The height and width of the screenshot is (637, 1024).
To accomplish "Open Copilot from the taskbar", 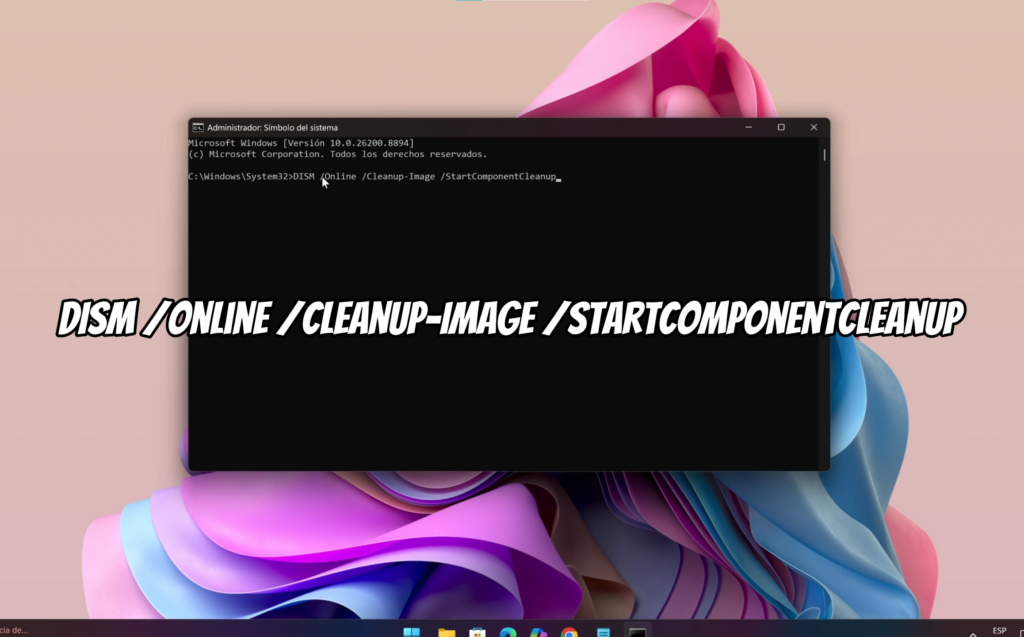I will [x=539, y=632].
